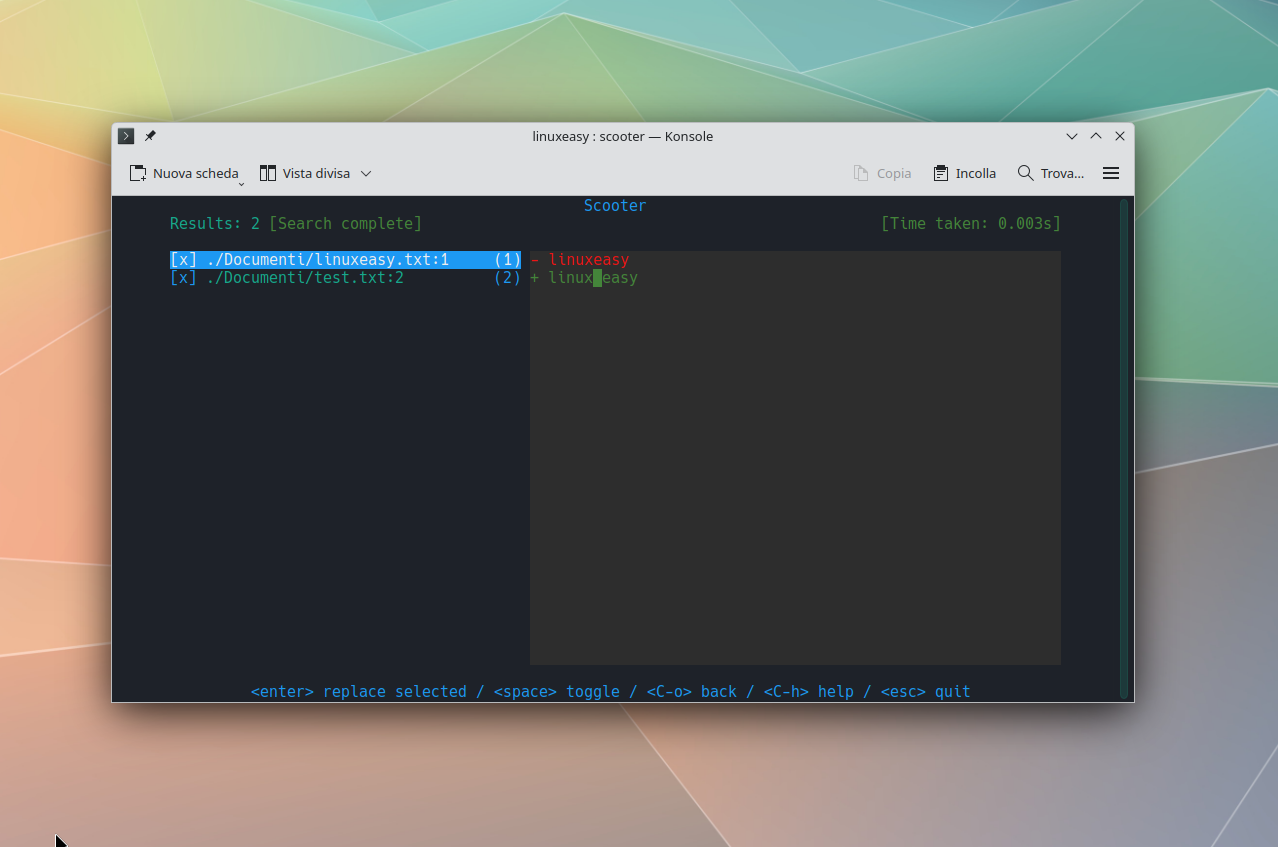
Task: Toggle checkbox for linuxeasy.txt:1 result
Action: click(183, 260)
